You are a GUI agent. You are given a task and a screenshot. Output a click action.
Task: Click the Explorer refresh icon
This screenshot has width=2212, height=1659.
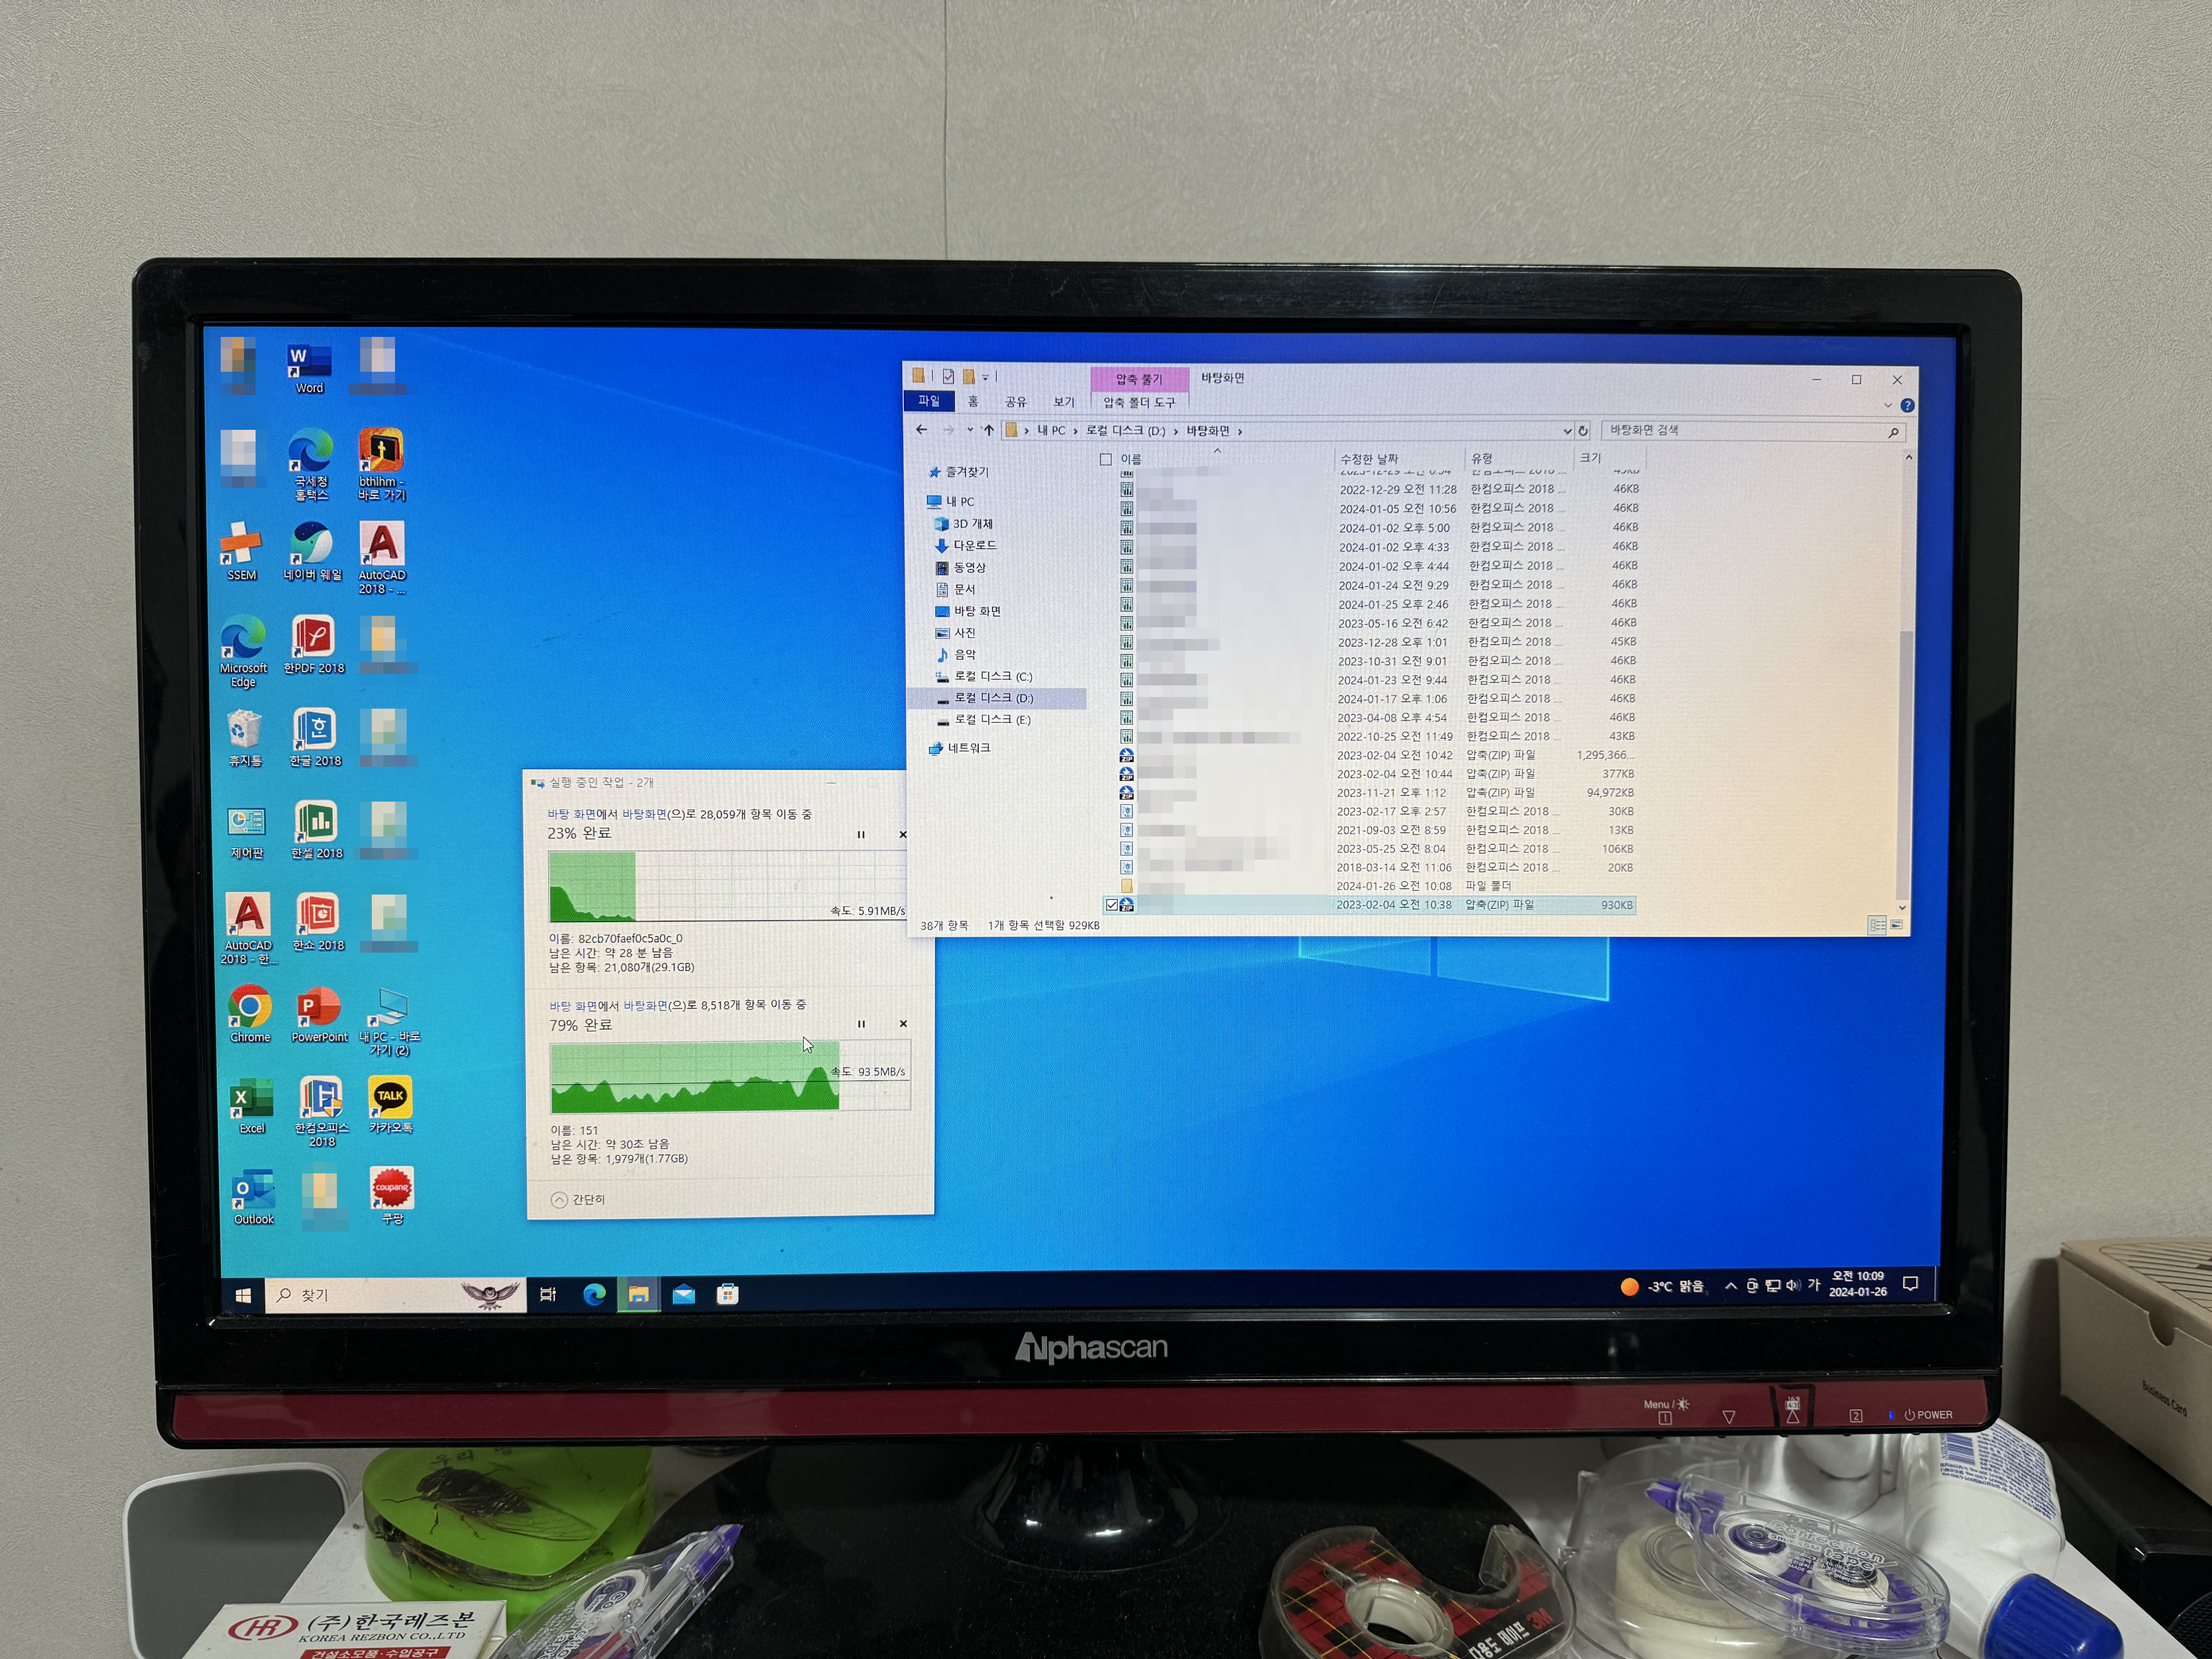(1583, 431)
